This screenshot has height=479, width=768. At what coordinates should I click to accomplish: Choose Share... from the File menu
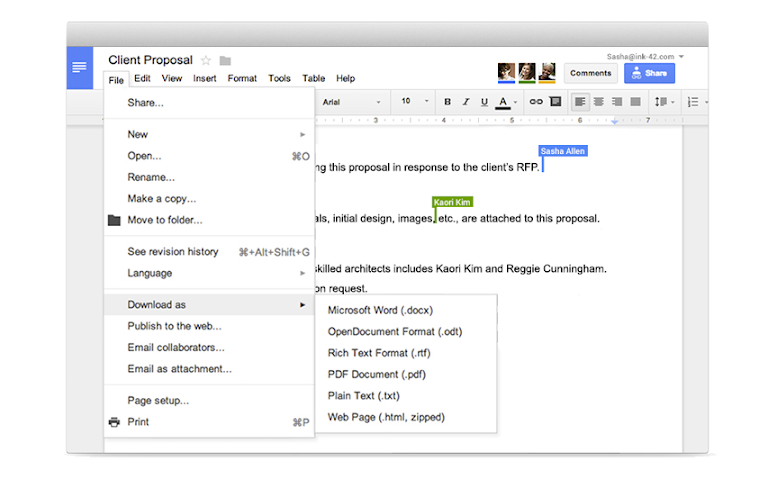[x=209, y=103]
